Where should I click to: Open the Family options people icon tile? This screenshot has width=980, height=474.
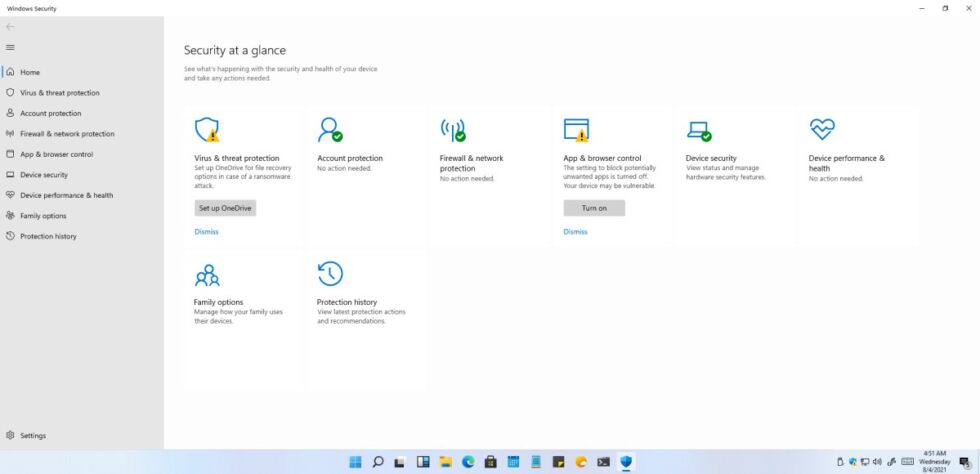pos(208,275)
